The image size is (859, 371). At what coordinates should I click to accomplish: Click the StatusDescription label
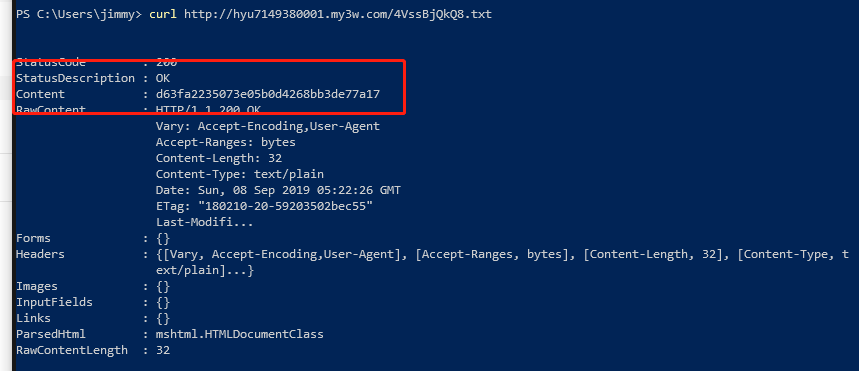[75, 78]
